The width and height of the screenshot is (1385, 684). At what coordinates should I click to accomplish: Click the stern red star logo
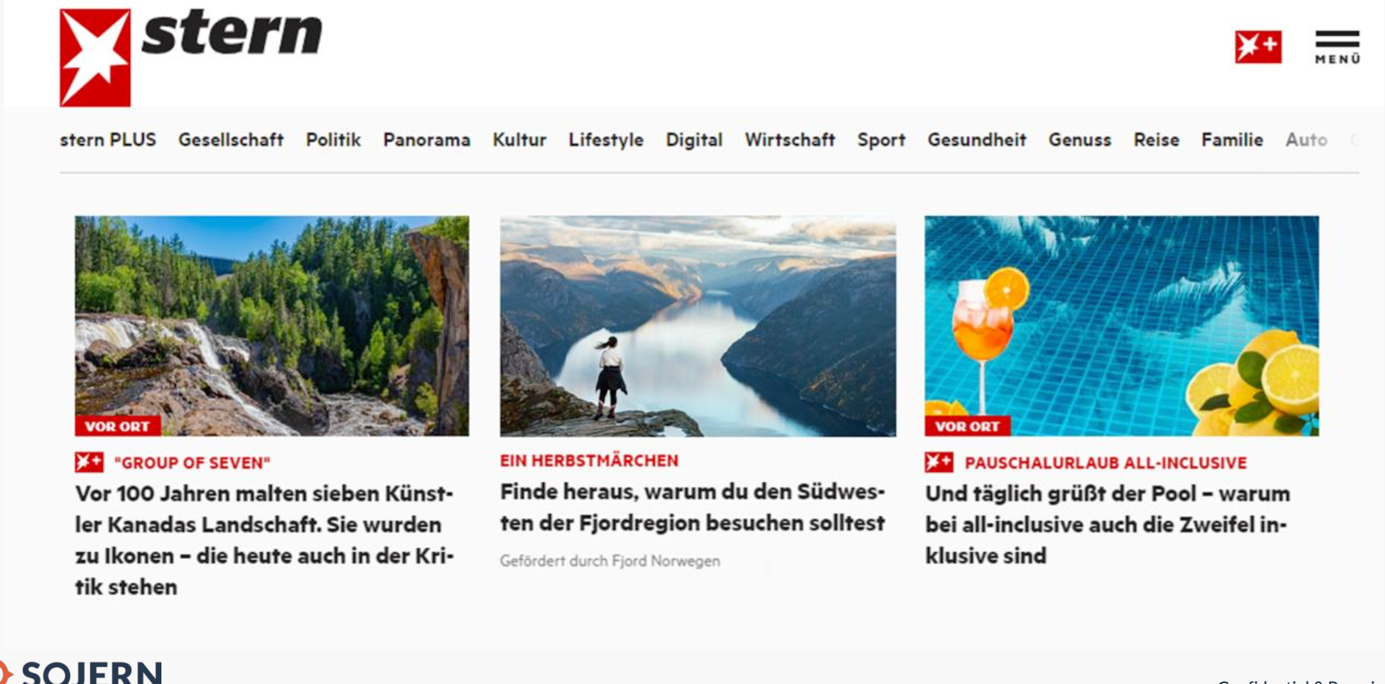pos(95,57)
